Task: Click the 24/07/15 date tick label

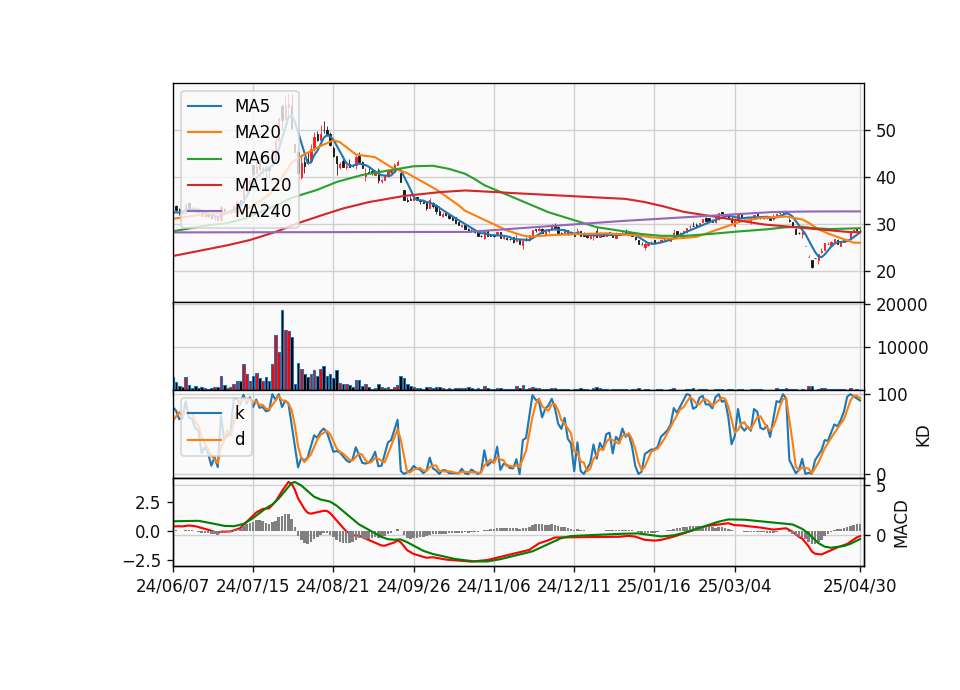Action: (252, 586)
